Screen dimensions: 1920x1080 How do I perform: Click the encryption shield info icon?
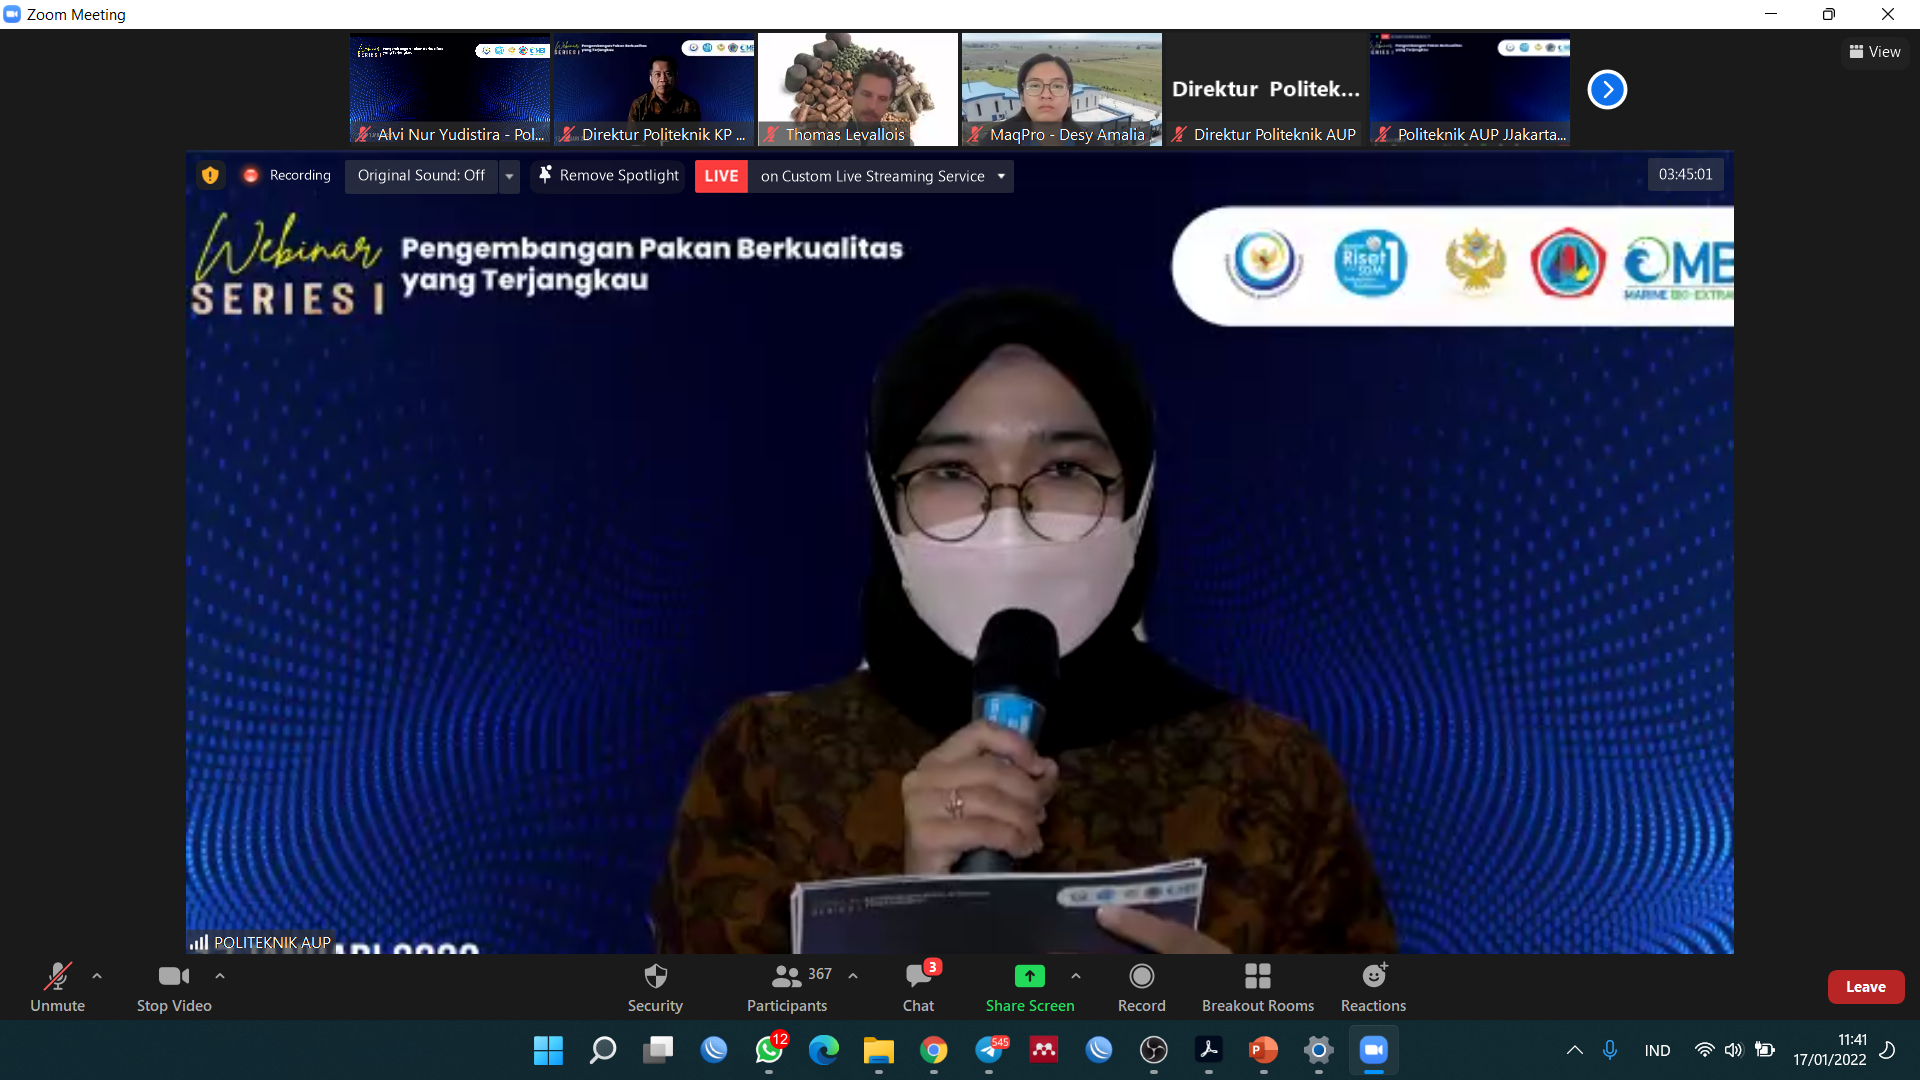[x=210, y=175]
